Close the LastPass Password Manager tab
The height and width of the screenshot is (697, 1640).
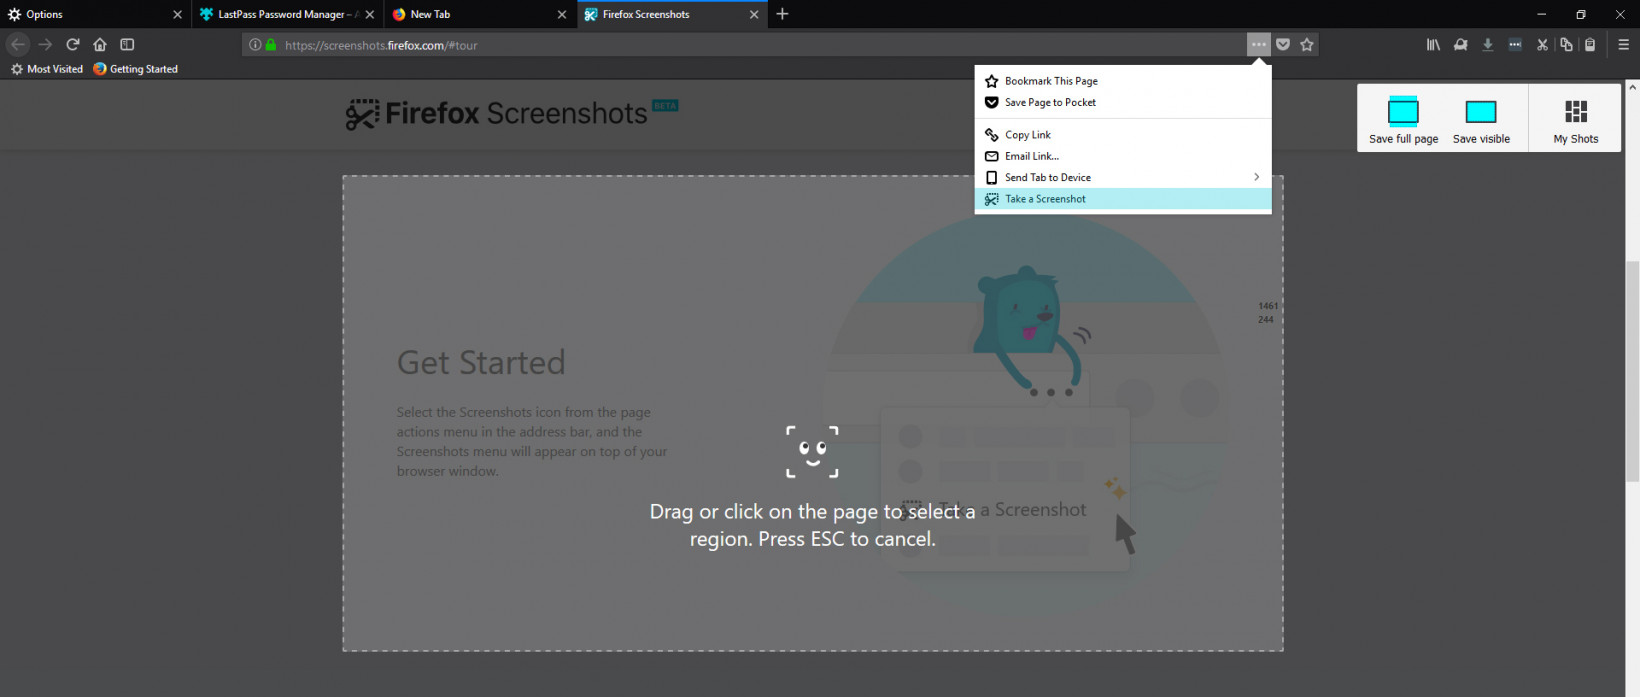coord(370,14)
